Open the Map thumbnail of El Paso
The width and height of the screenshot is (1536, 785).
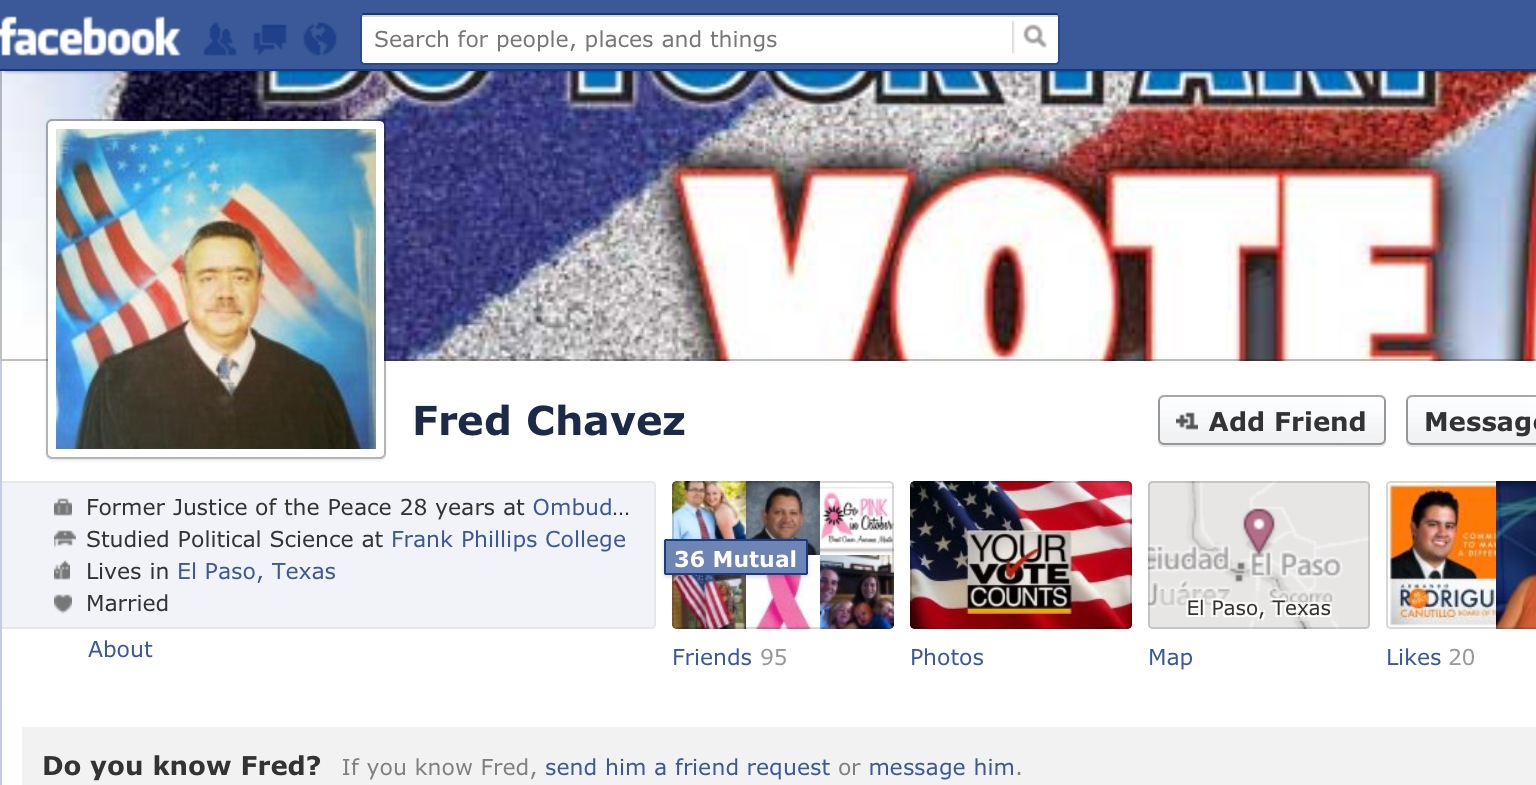point(1258,555)
